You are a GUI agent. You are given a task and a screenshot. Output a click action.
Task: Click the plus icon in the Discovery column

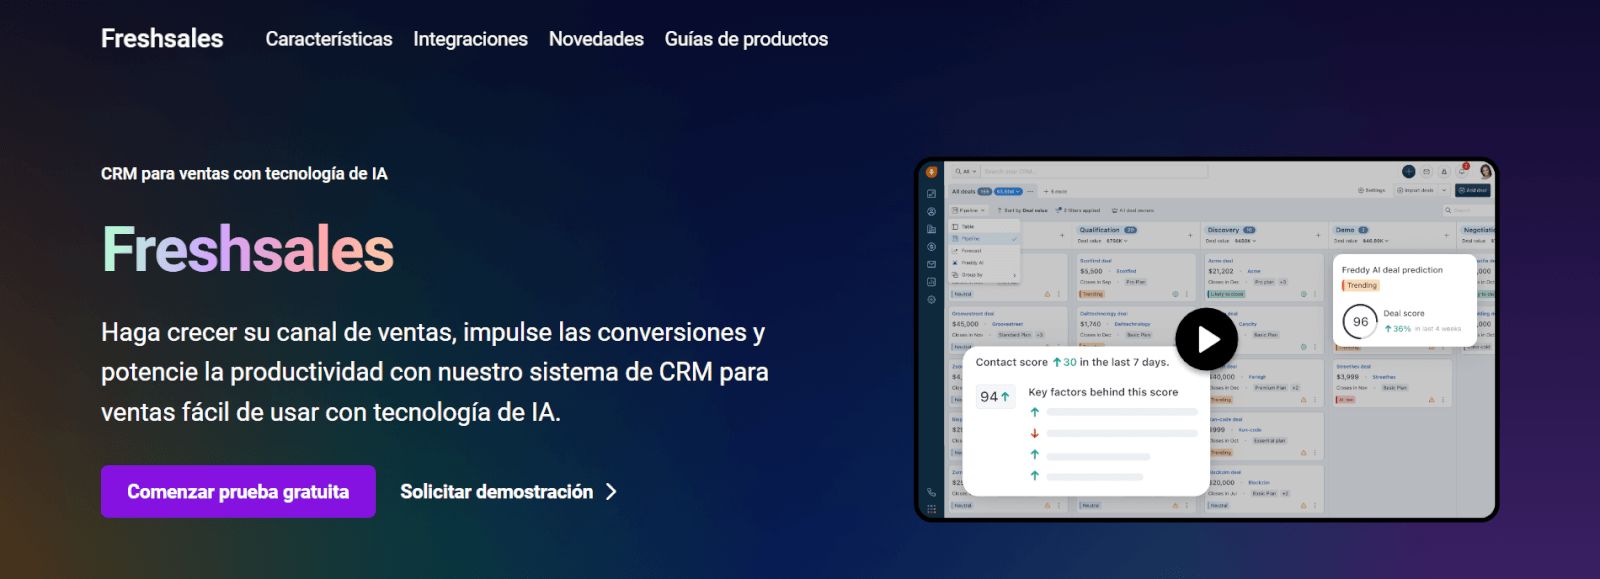(1318, 236)
